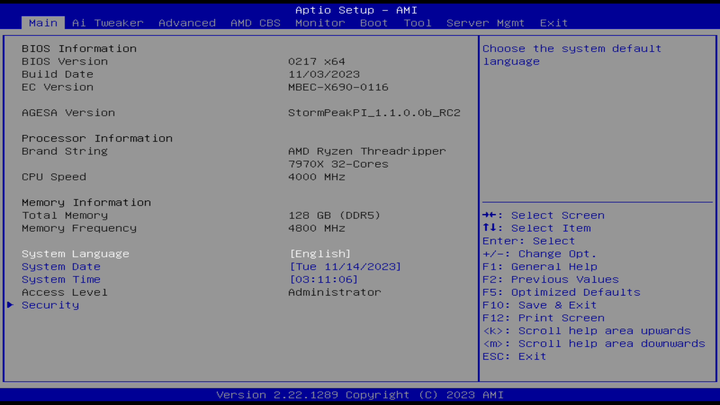
Task: Select the System Language setting label
Action: click(75, 254)
